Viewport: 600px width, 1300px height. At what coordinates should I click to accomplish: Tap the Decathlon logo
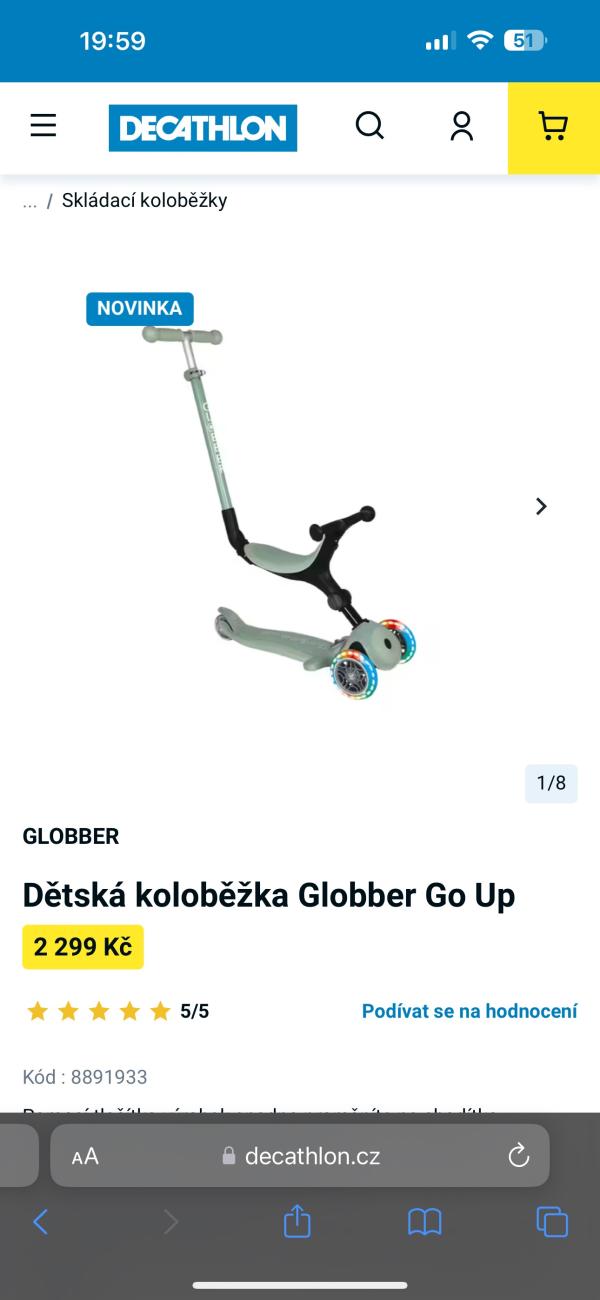pos(203,128)
